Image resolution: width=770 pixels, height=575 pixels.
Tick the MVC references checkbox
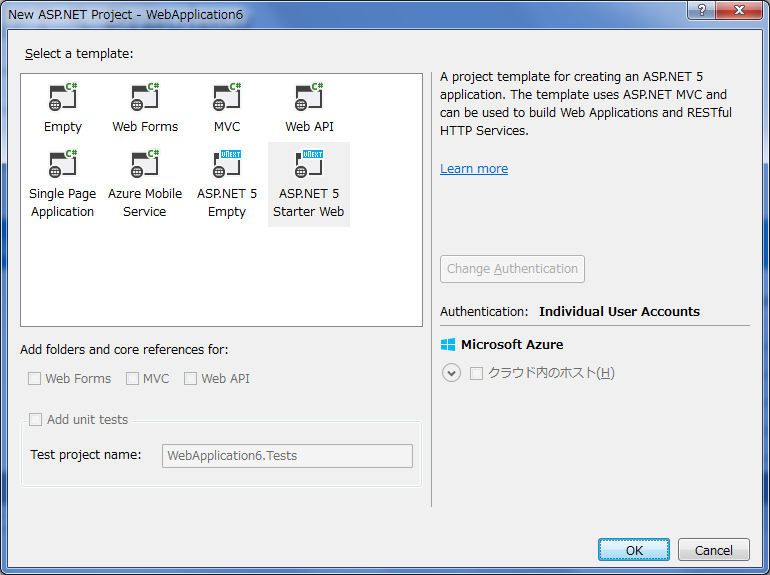click(x=132, y=379)
